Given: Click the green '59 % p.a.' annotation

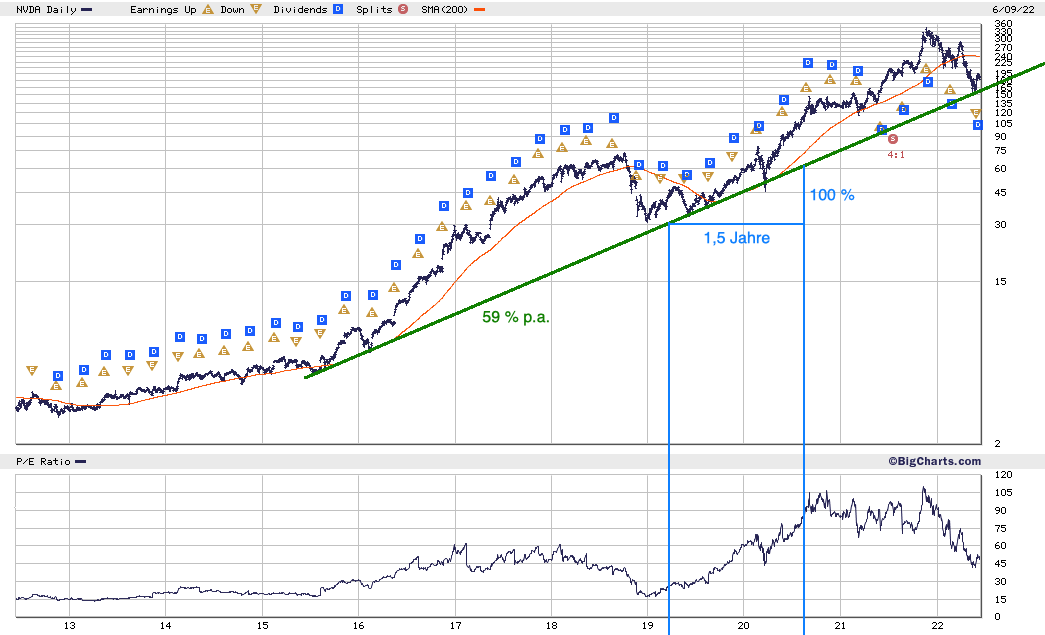Looking at the screenshot, I should point(516,317).
